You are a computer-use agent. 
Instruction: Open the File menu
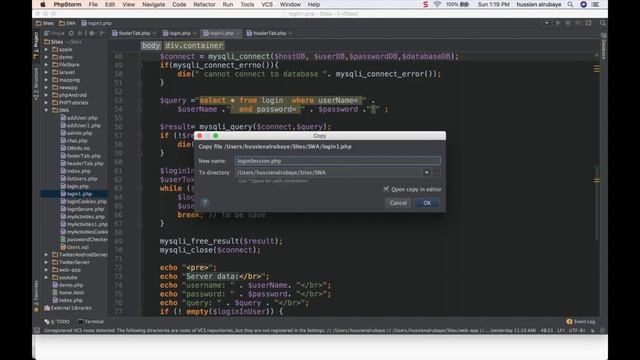93,4
